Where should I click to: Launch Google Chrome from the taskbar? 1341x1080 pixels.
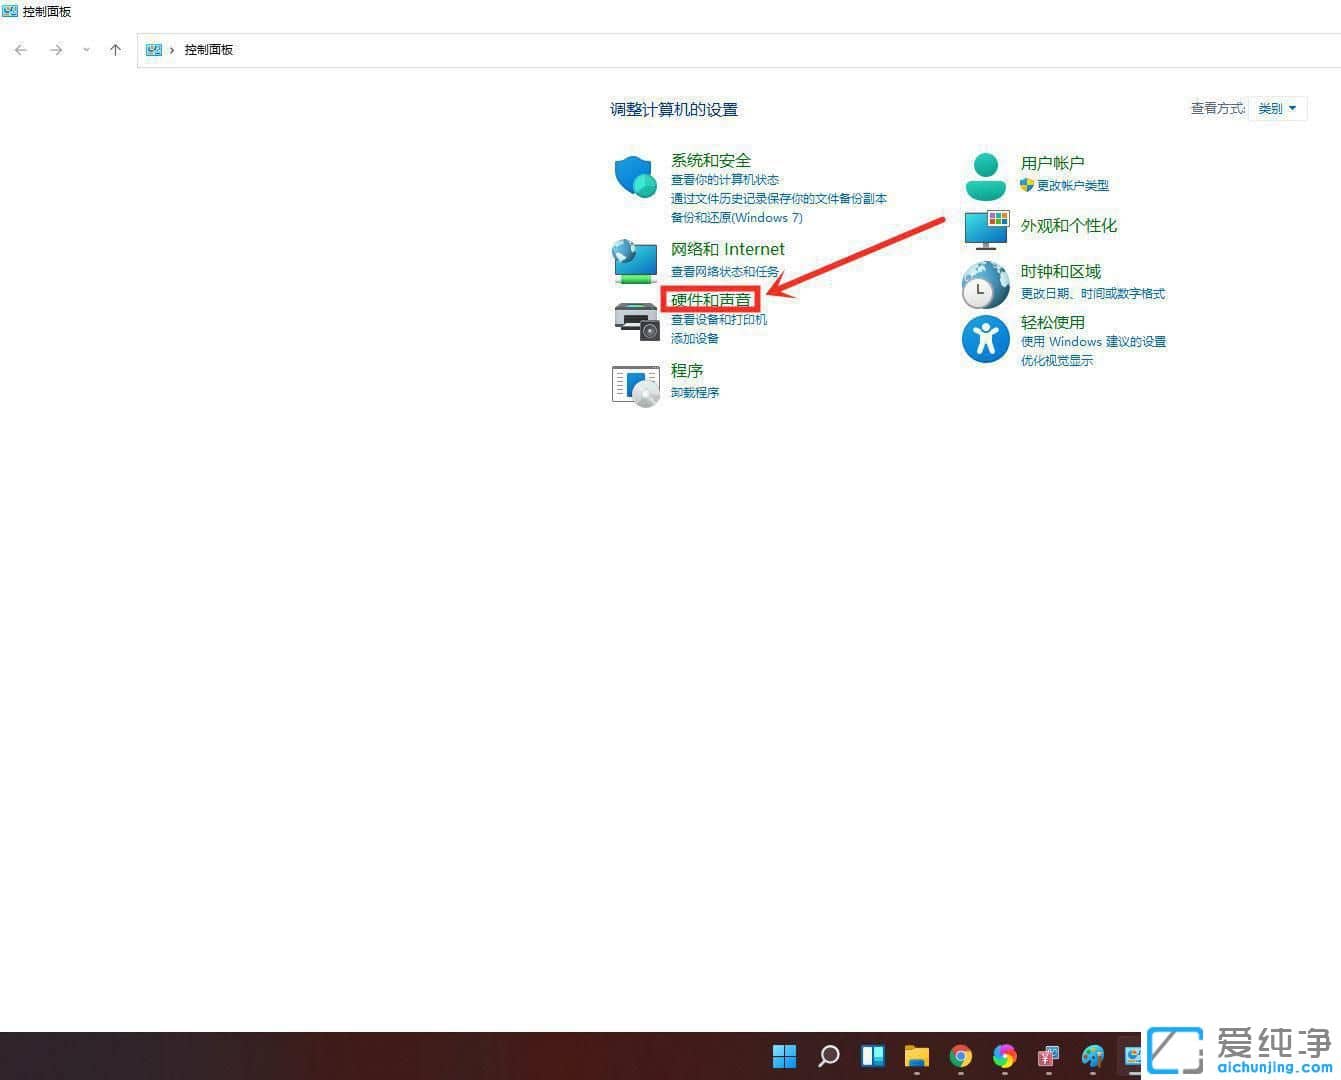pos(960,1056)
